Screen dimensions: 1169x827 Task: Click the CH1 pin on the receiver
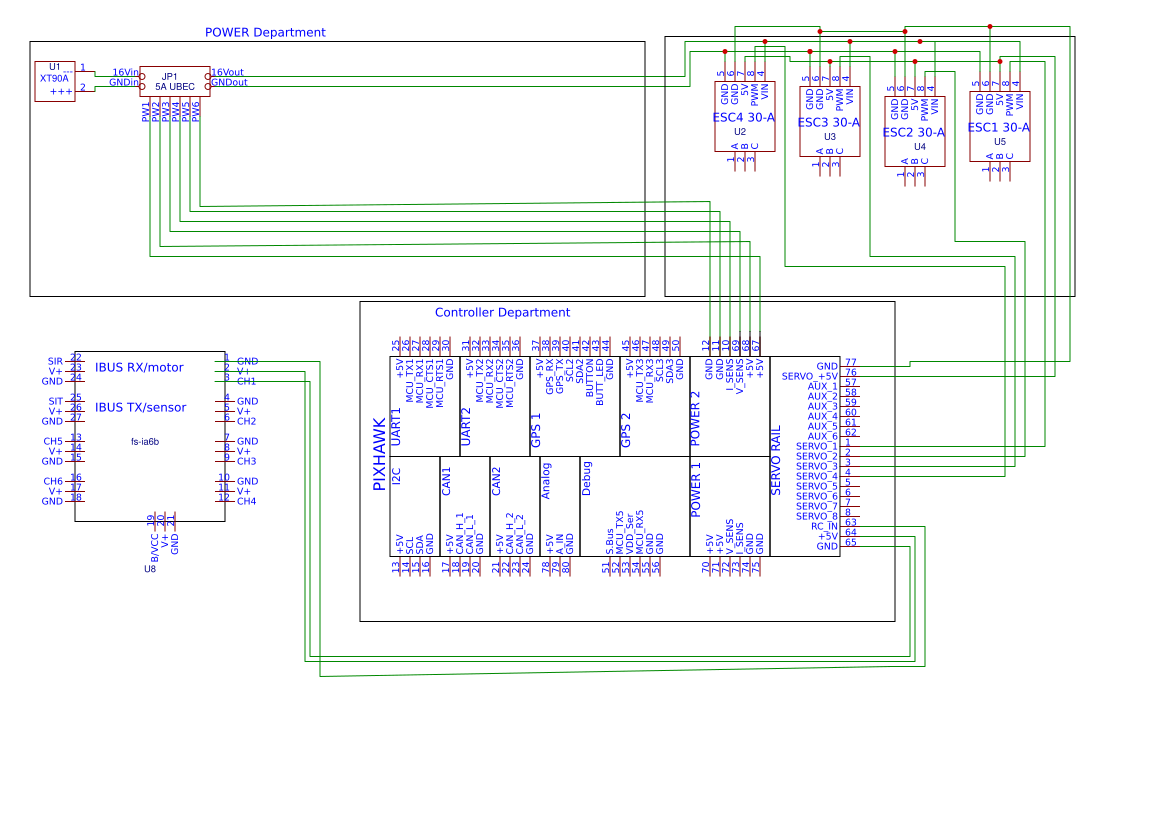click(246, 381)
